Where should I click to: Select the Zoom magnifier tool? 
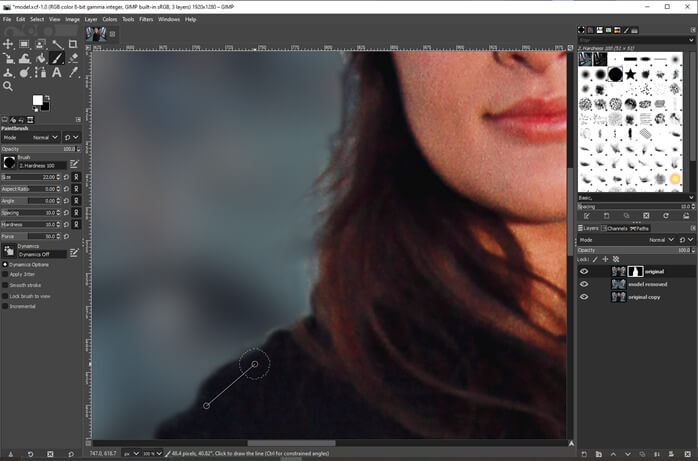pyautogui.click(x=8, y=86)
